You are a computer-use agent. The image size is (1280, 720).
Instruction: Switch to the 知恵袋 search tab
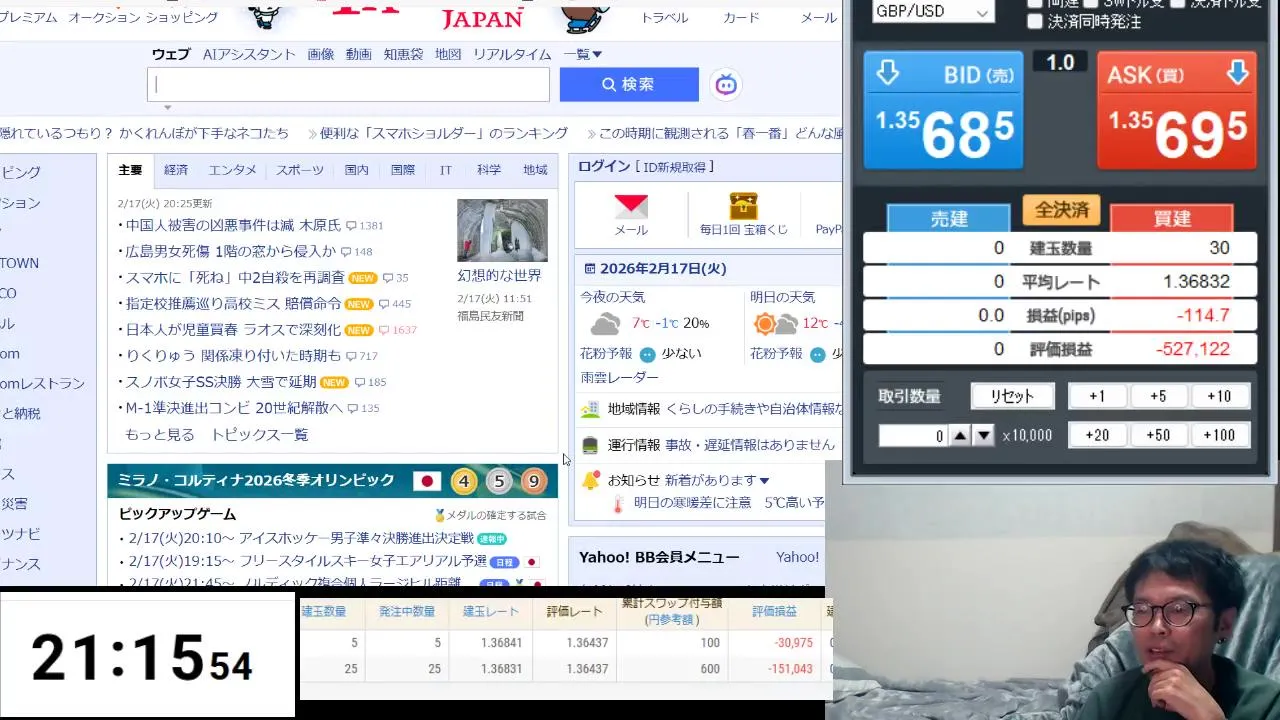tap(403, 54)
